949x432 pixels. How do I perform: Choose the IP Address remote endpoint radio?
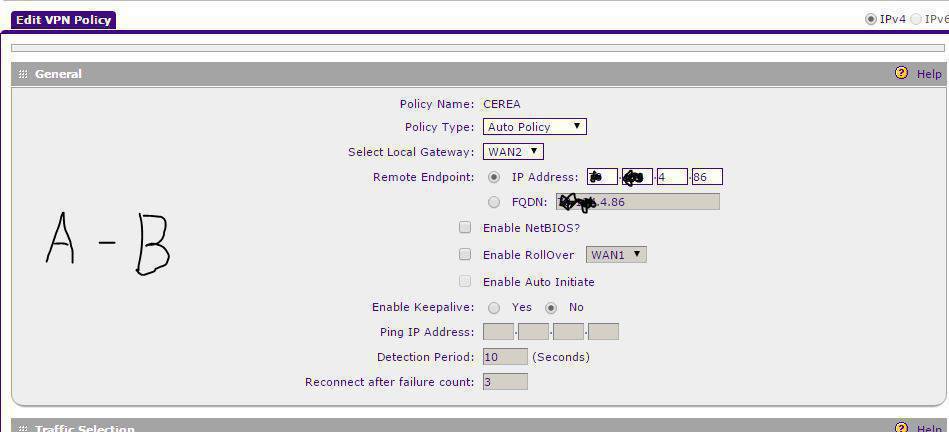pos(494,177)
